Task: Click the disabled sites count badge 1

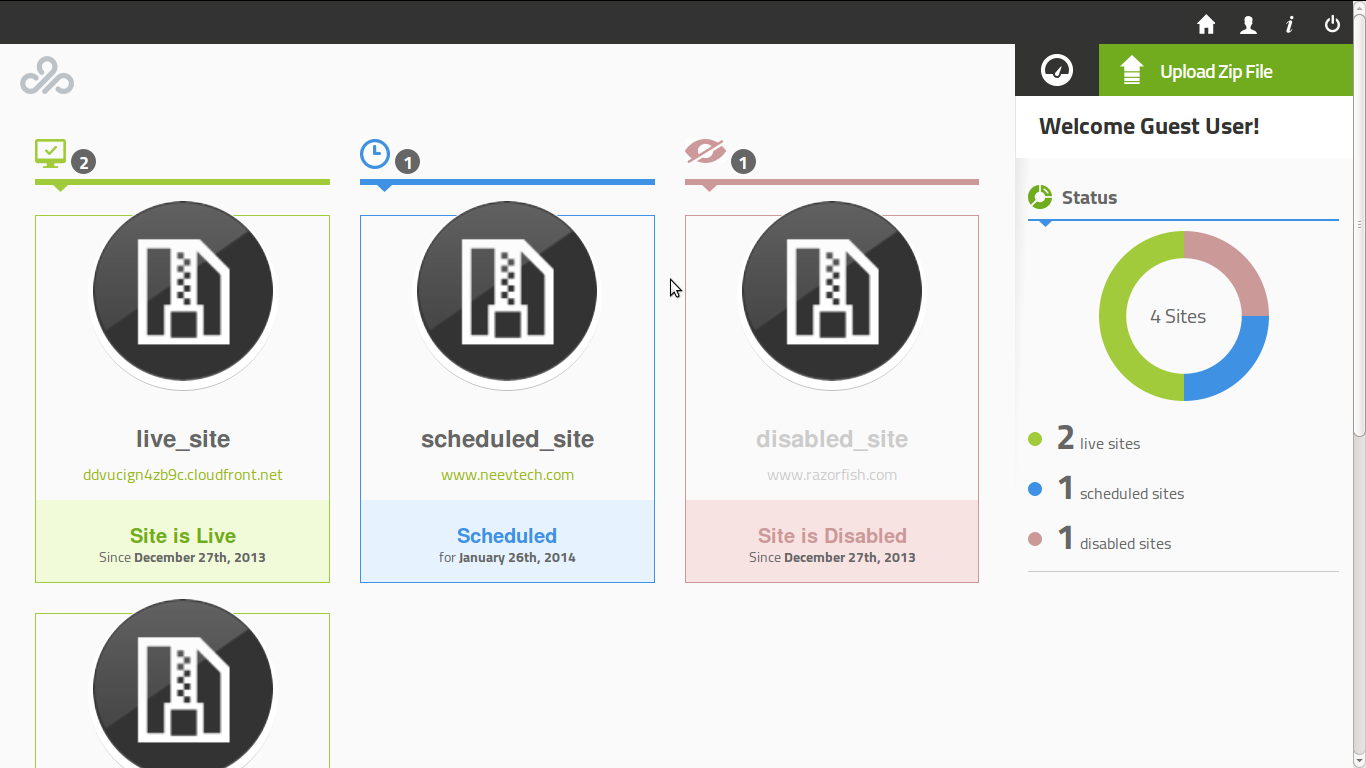Action: (743, 162)
